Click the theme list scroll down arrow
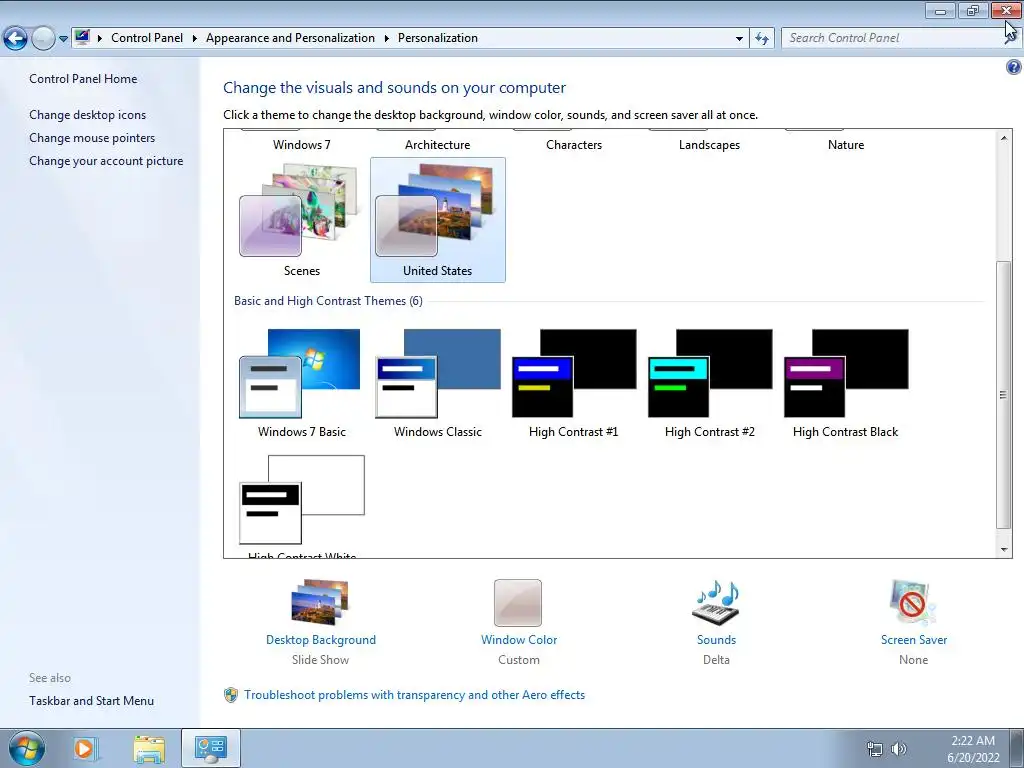 (x=1004, y=550)
